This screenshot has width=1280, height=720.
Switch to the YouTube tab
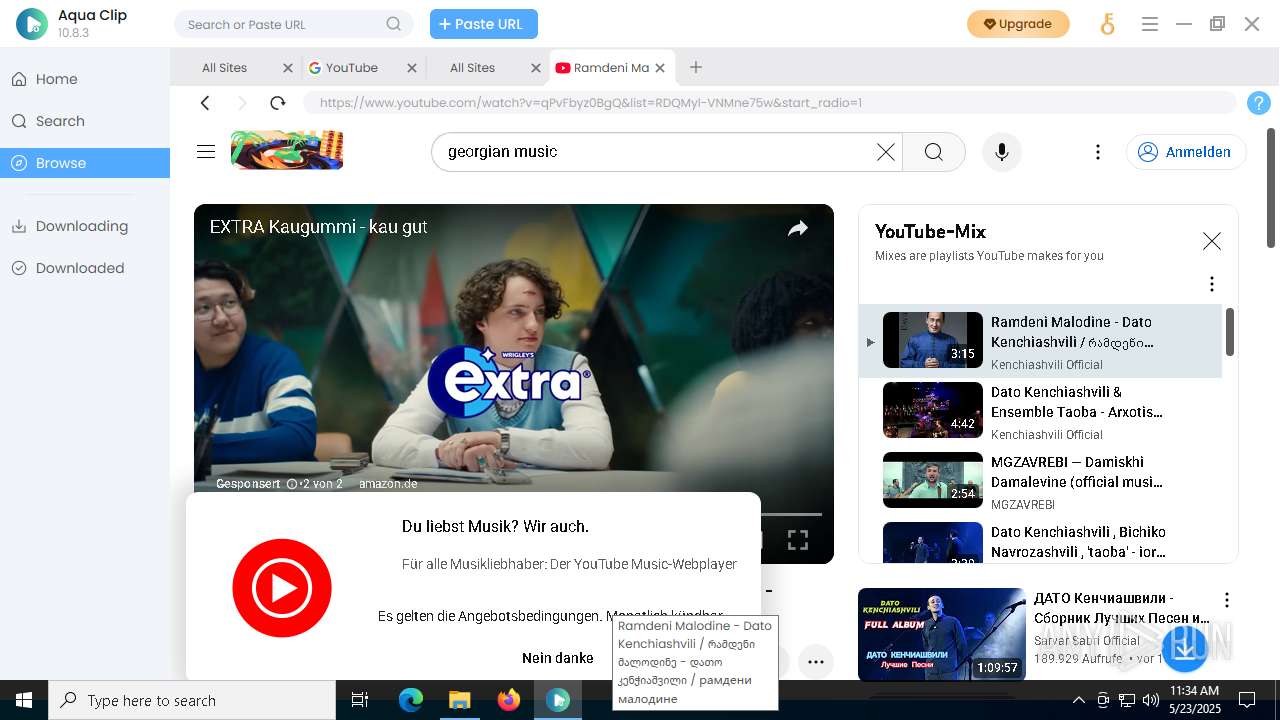[x=351, y=68]
